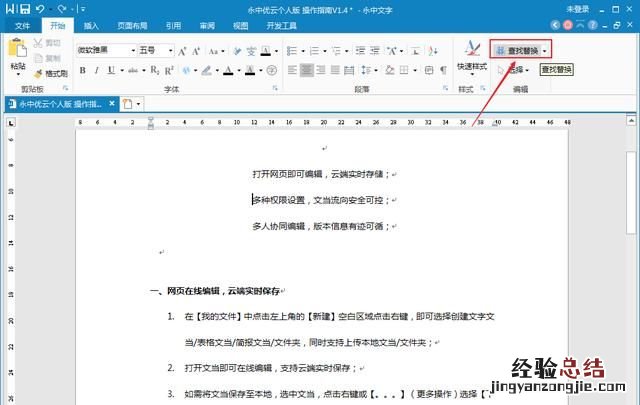Screen dimensions: 640x405
Task: Toggle strikethrough (abc) formatting
Action: point(133,71)
